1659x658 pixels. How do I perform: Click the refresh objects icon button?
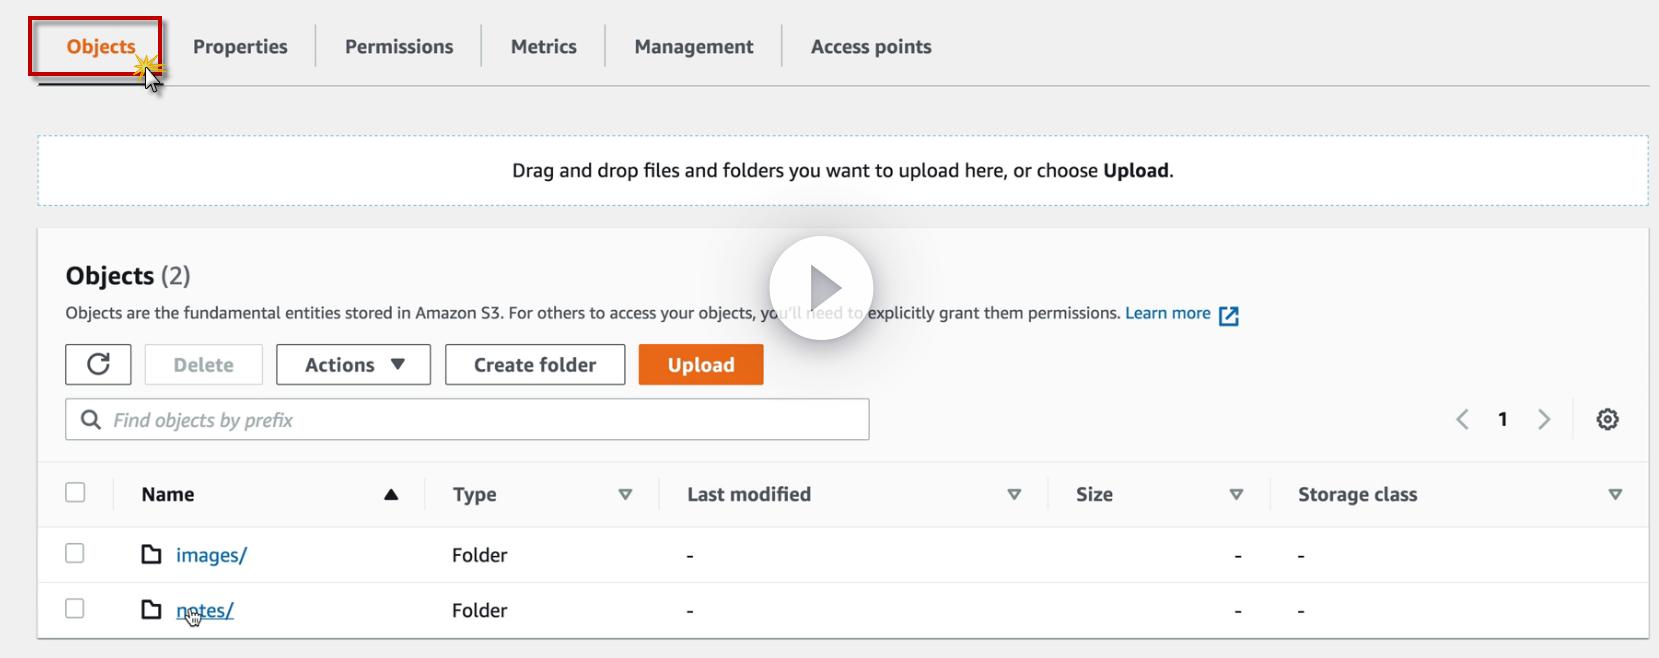pyautogui.click(x=98, y=365)
